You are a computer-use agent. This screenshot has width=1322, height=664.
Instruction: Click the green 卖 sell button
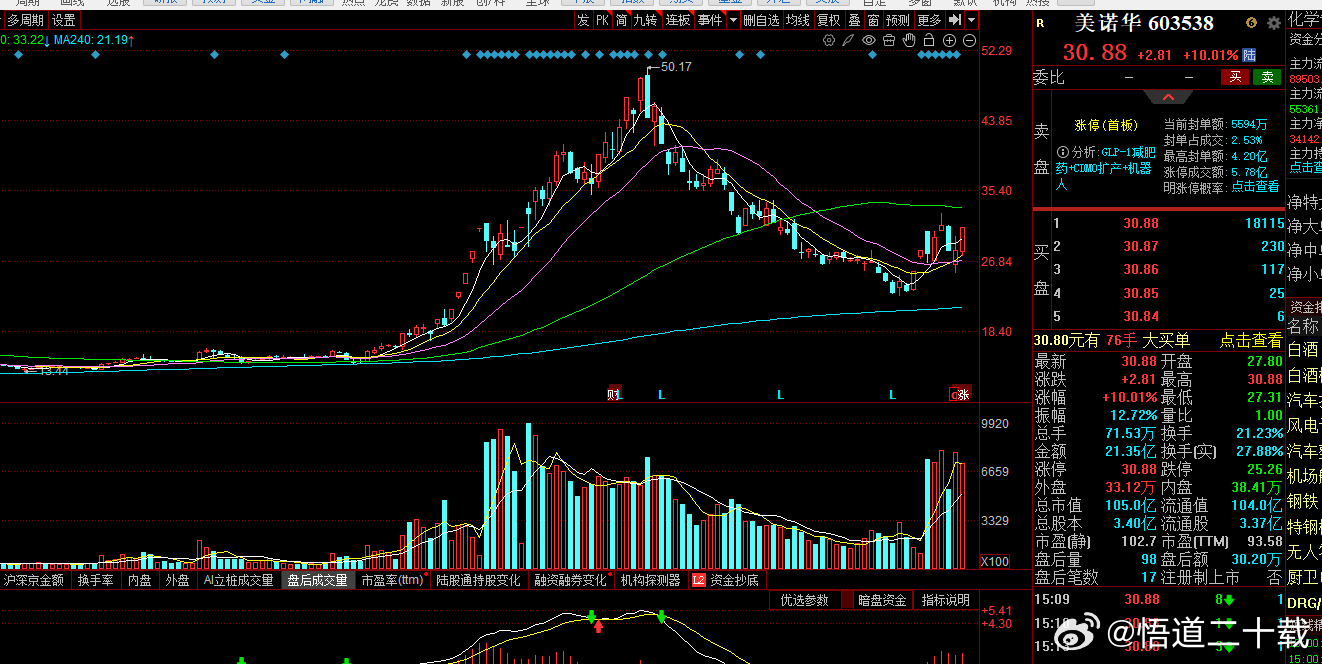click(x=1267, y=77)
